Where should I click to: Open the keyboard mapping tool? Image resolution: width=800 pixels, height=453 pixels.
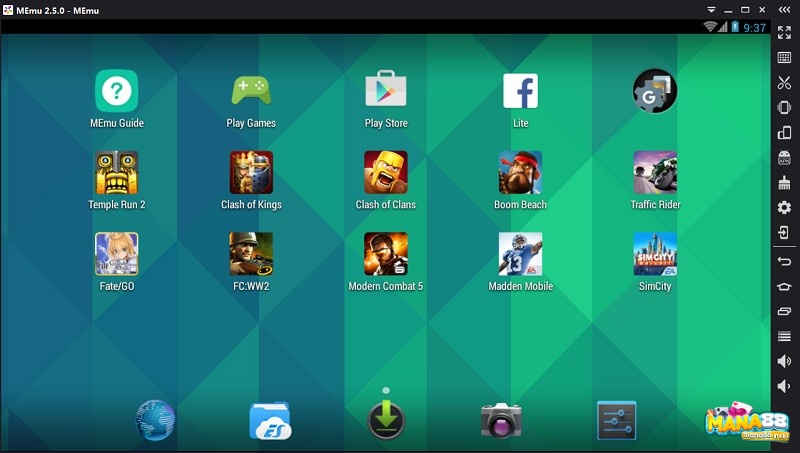click(x=784, y=58)
